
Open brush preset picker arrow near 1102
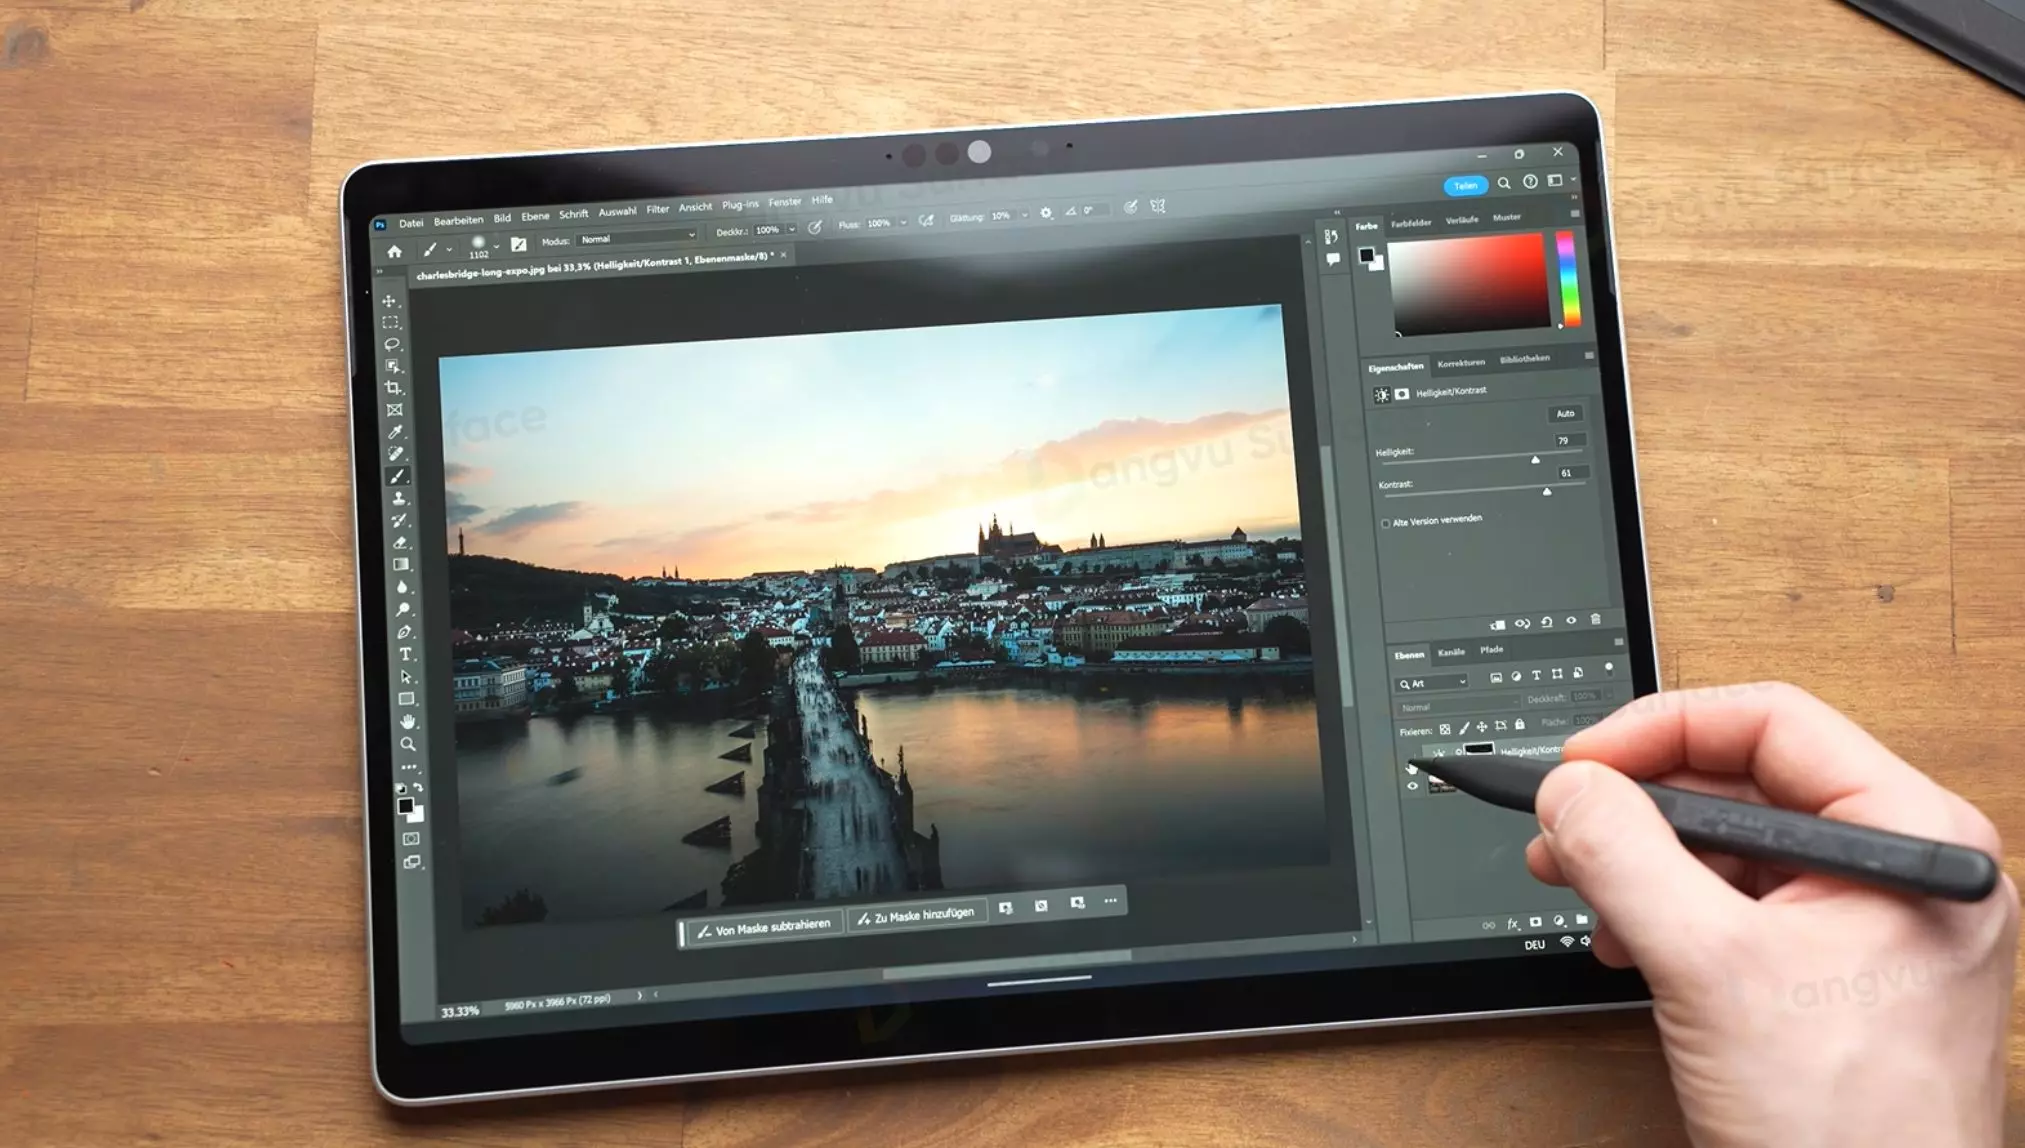[496, 247]
